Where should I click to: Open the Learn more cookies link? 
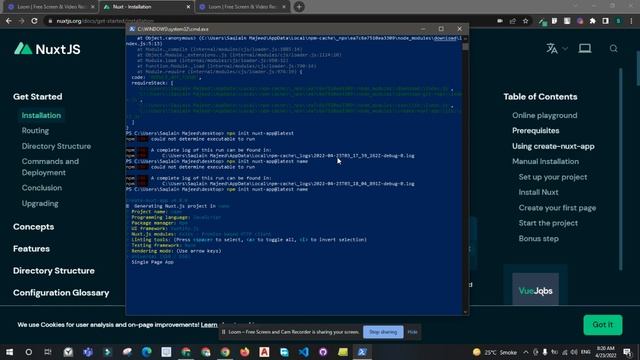coord(209,325)
